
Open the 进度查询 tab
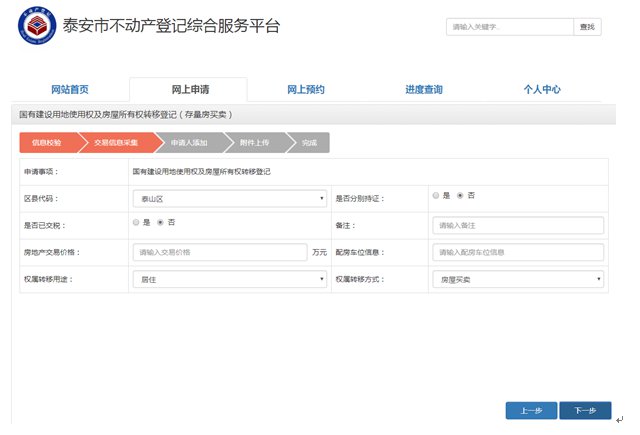(x=424, y=90)
